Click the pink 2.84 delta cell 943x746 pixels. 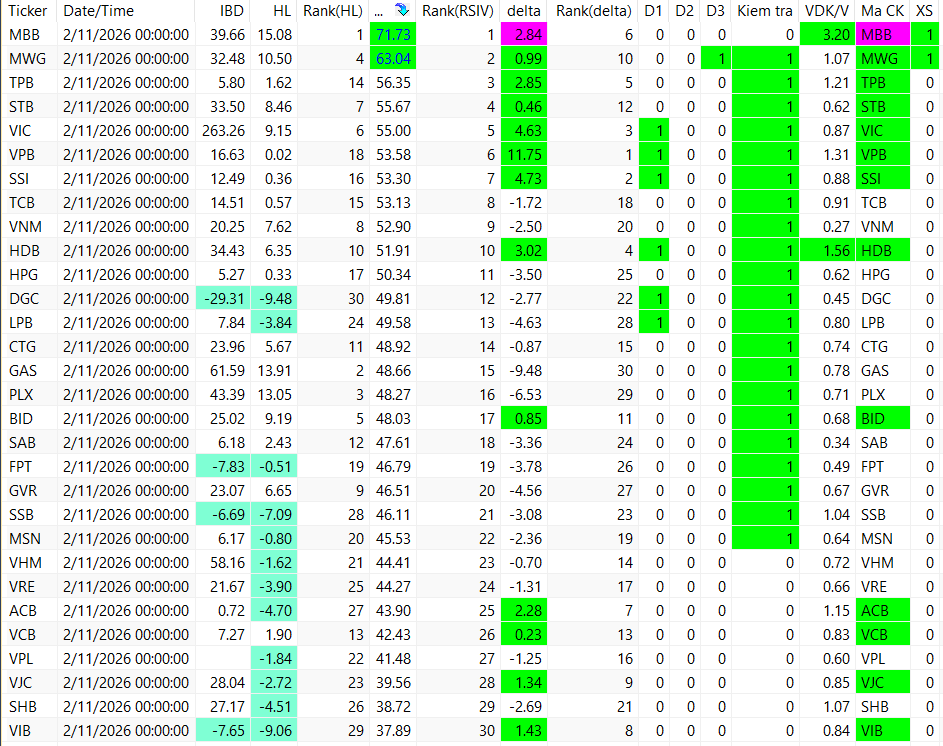click(x=524, y=35)
